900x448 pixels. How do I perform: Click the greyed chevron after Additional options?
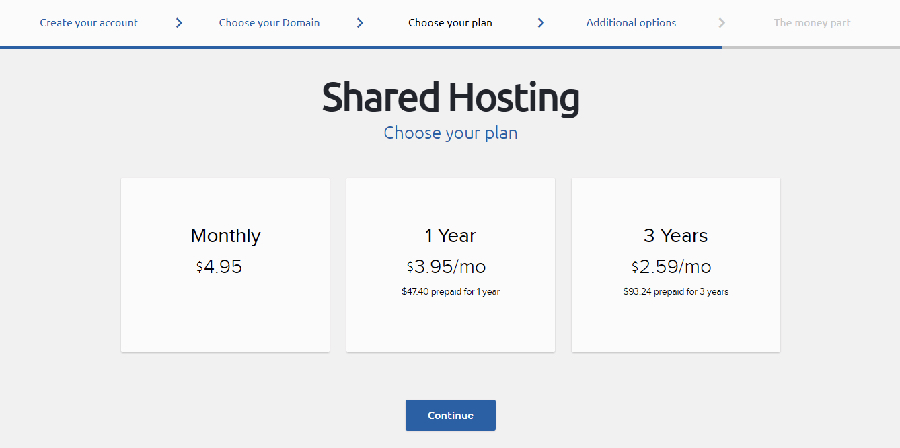point(722,22)
